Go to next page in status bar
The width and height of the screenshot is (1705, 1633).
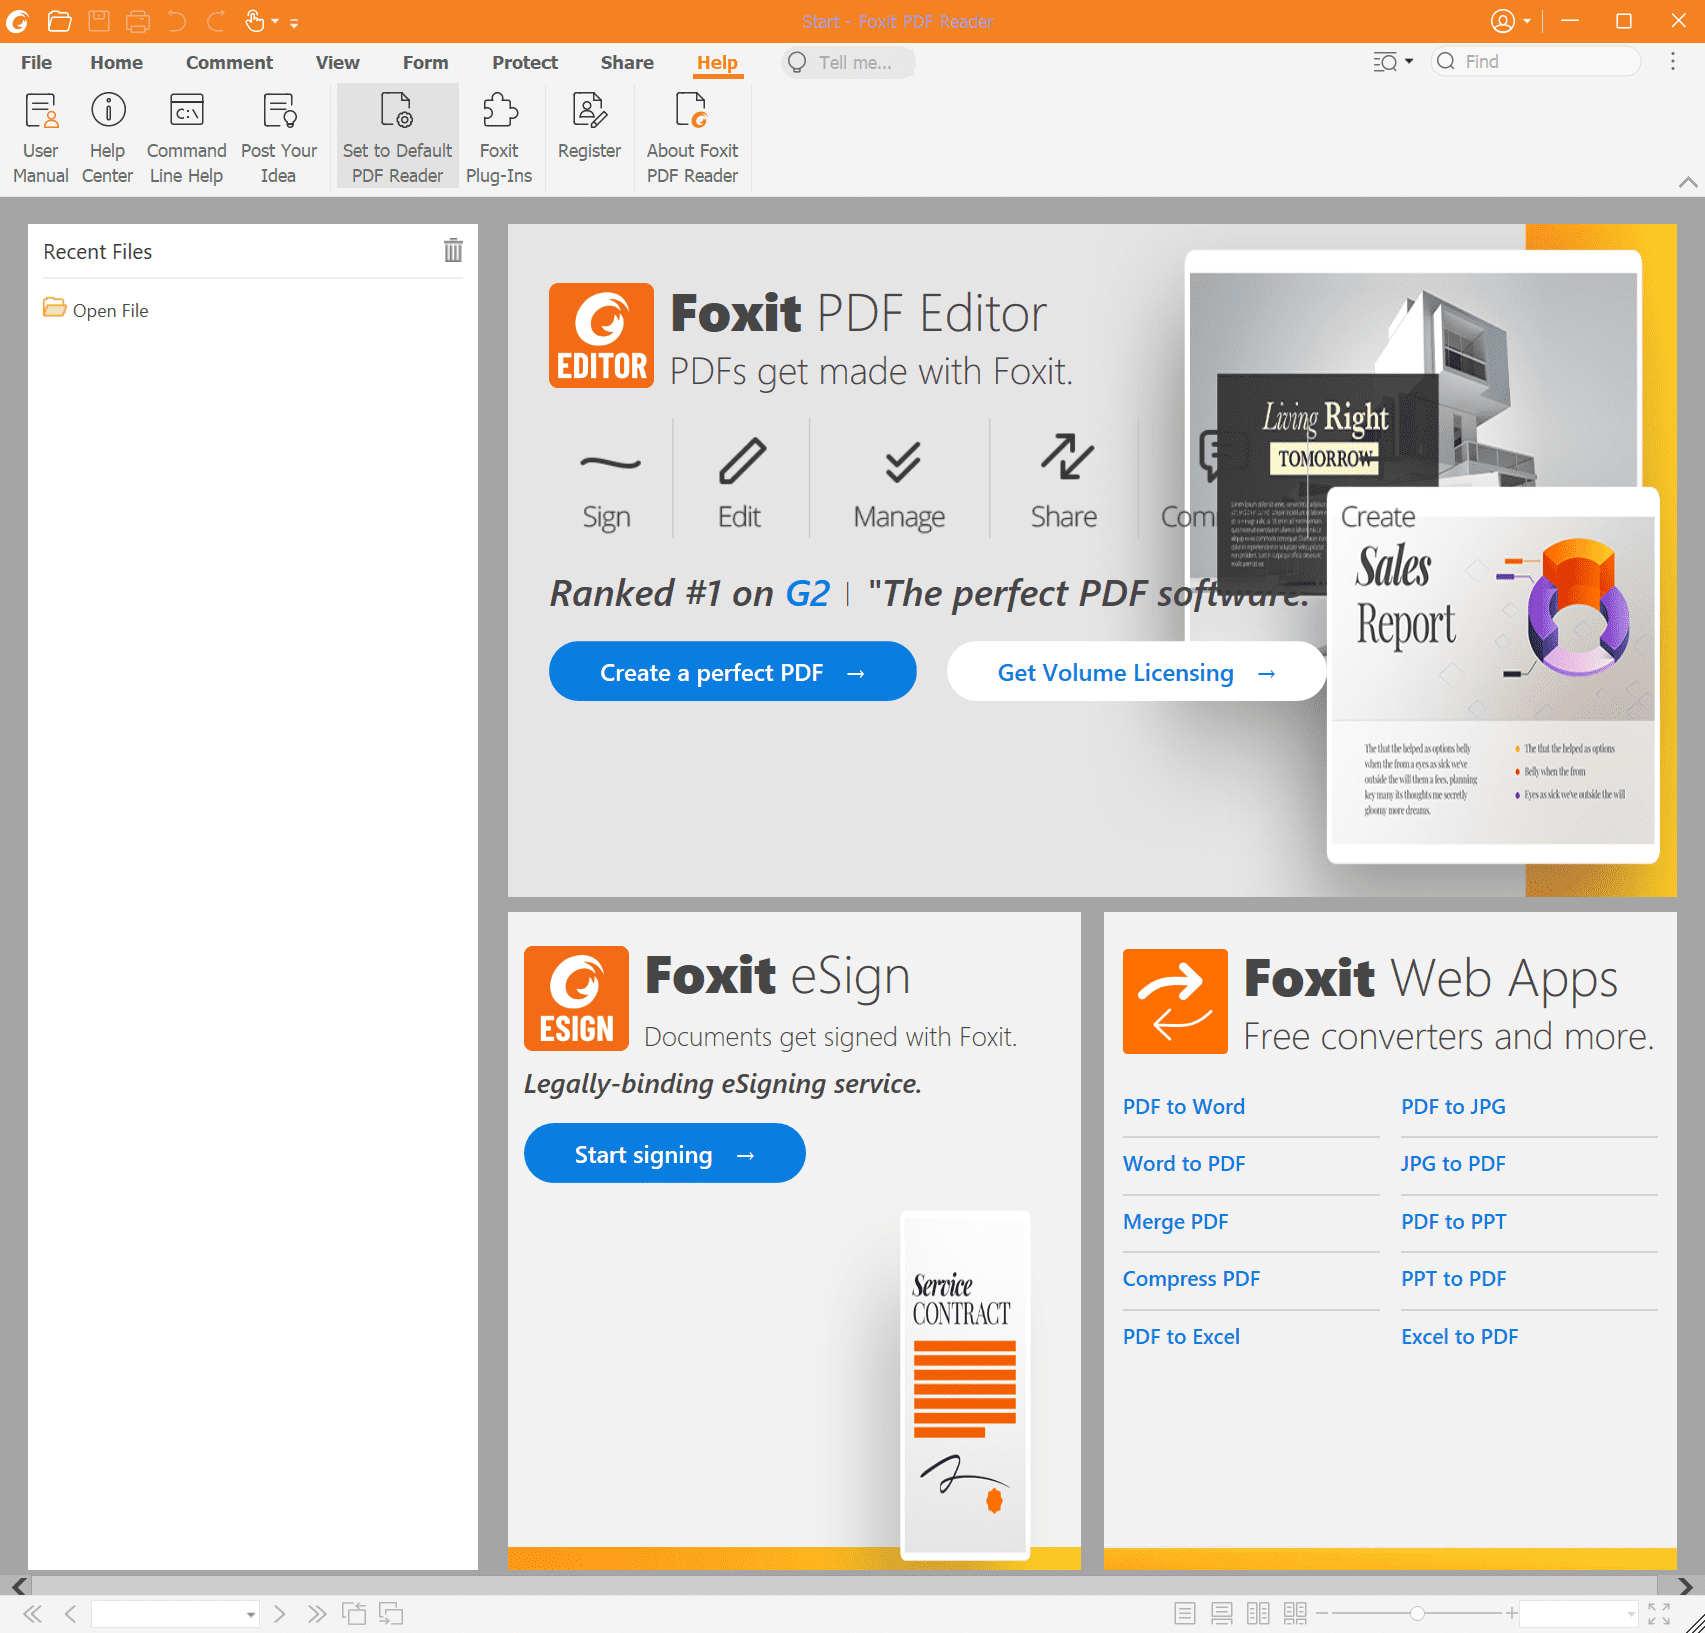(x=280, y=1613)
